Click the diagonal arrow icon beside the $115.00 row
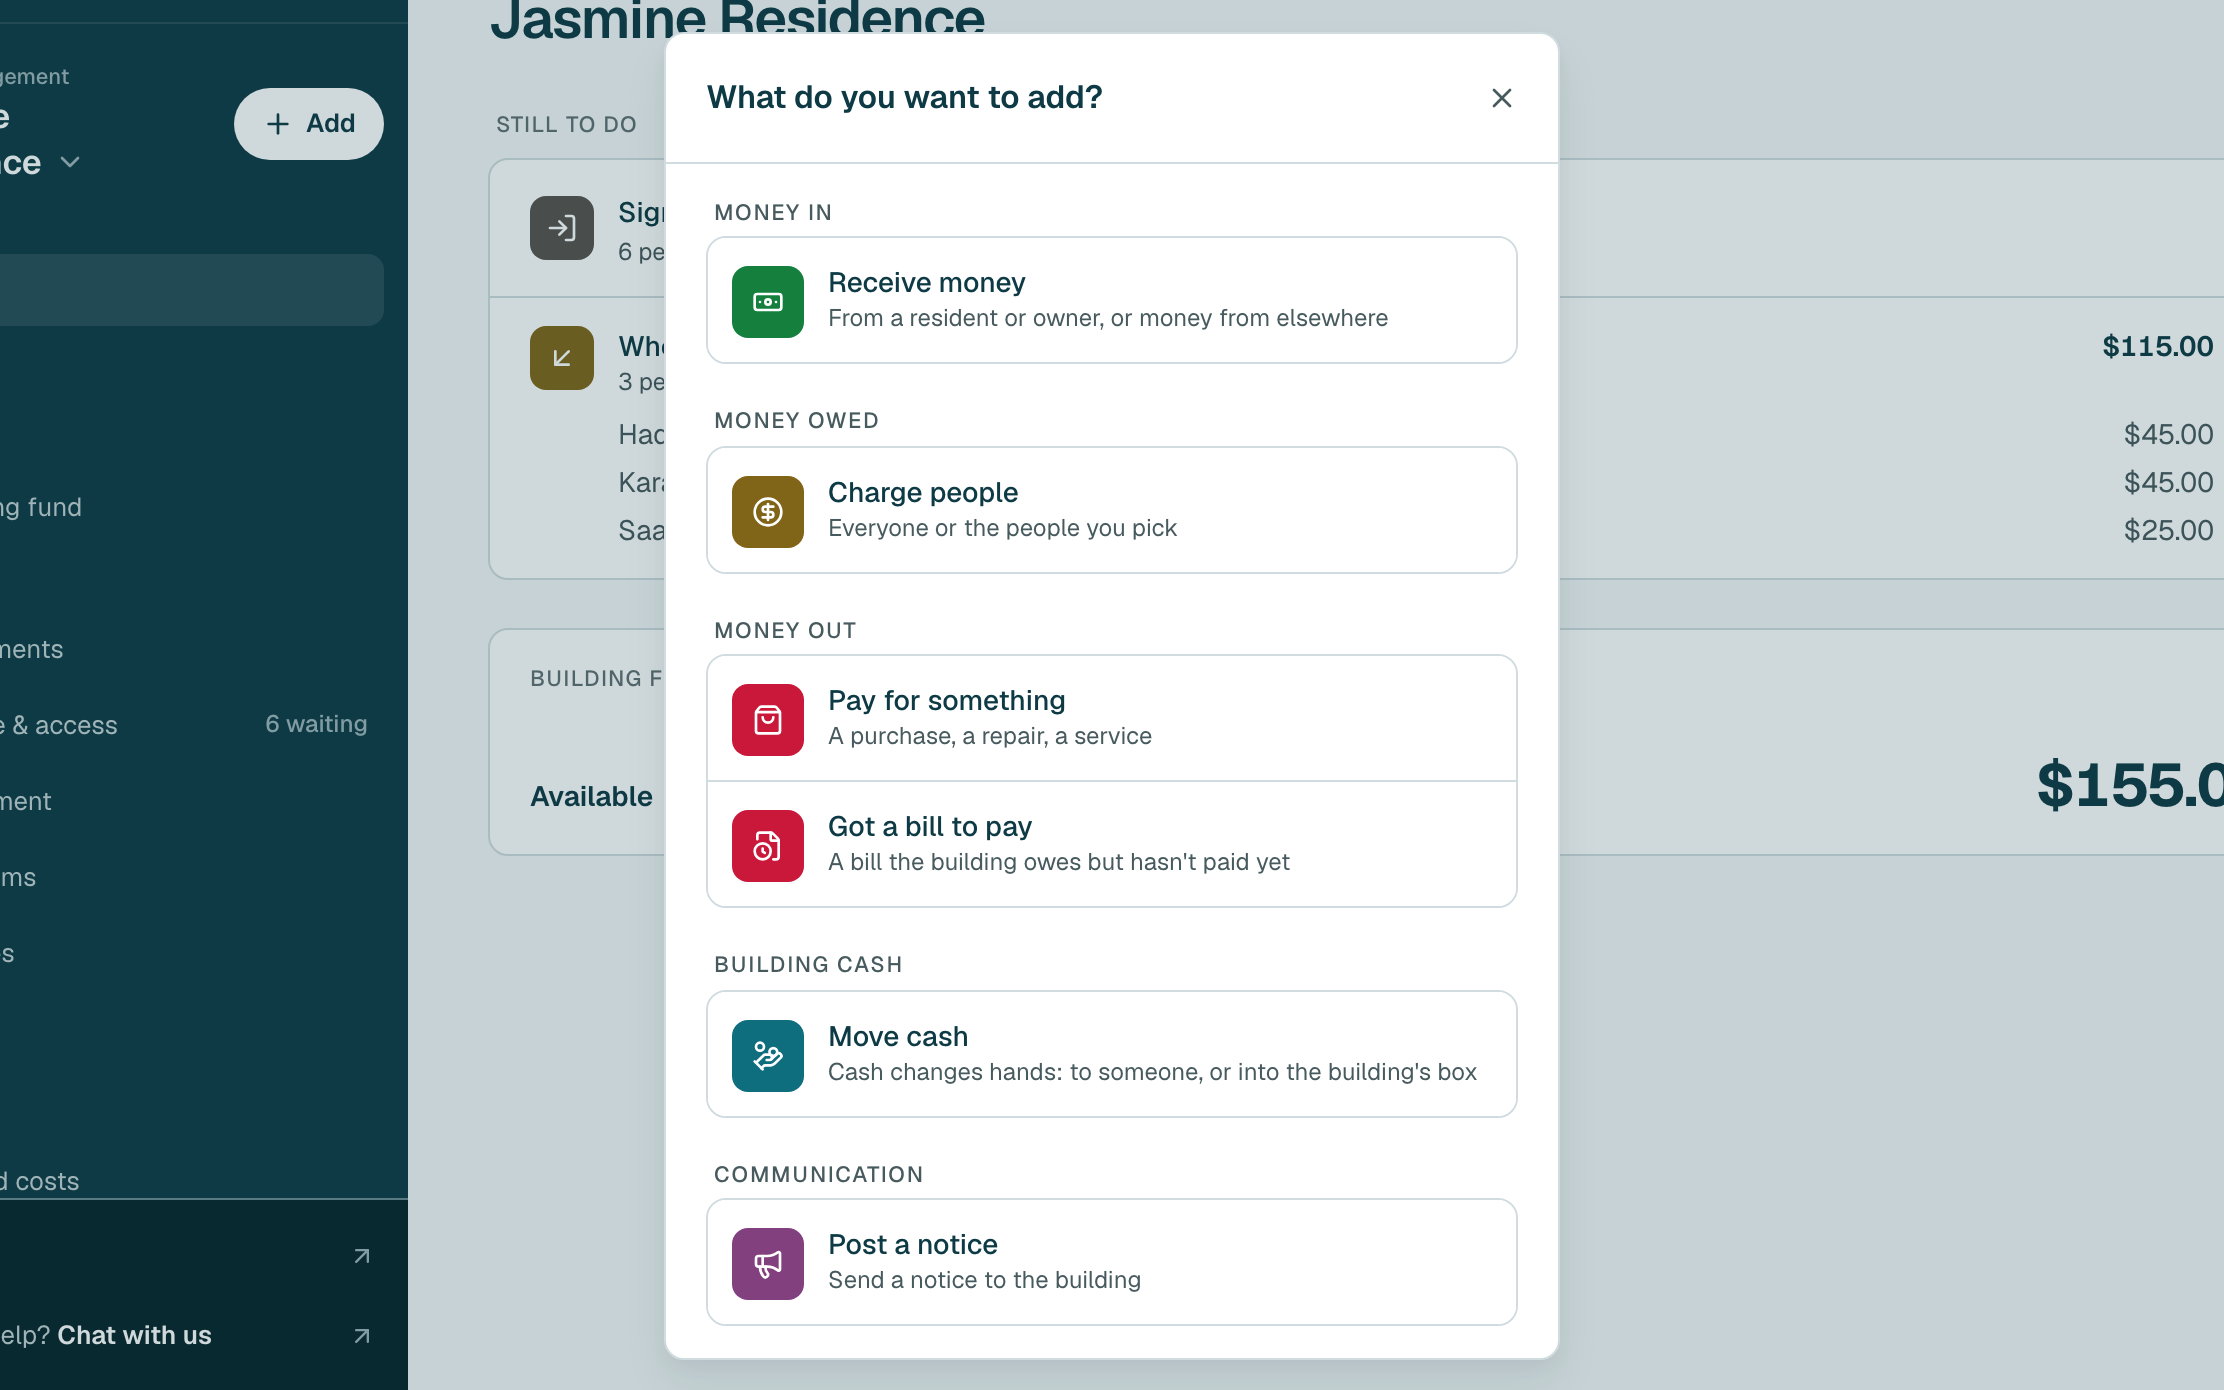 tap(561, 358)
